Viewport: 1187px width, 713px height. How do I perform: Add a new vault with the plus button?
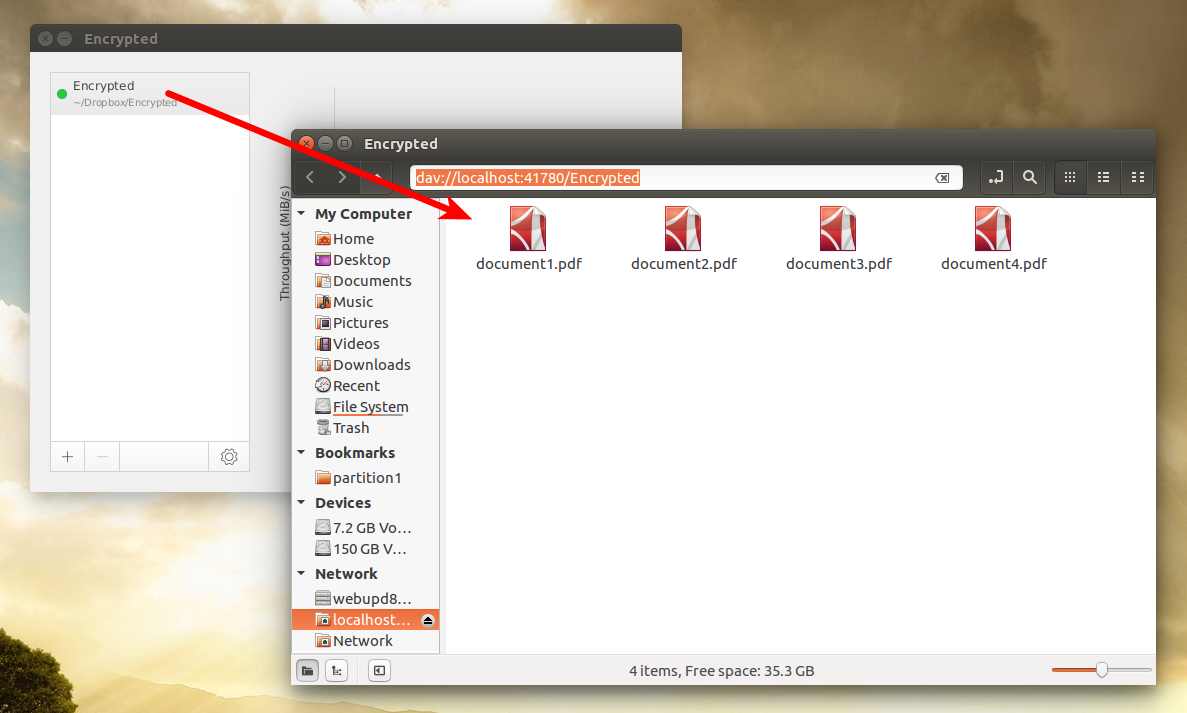coord(67,456)
